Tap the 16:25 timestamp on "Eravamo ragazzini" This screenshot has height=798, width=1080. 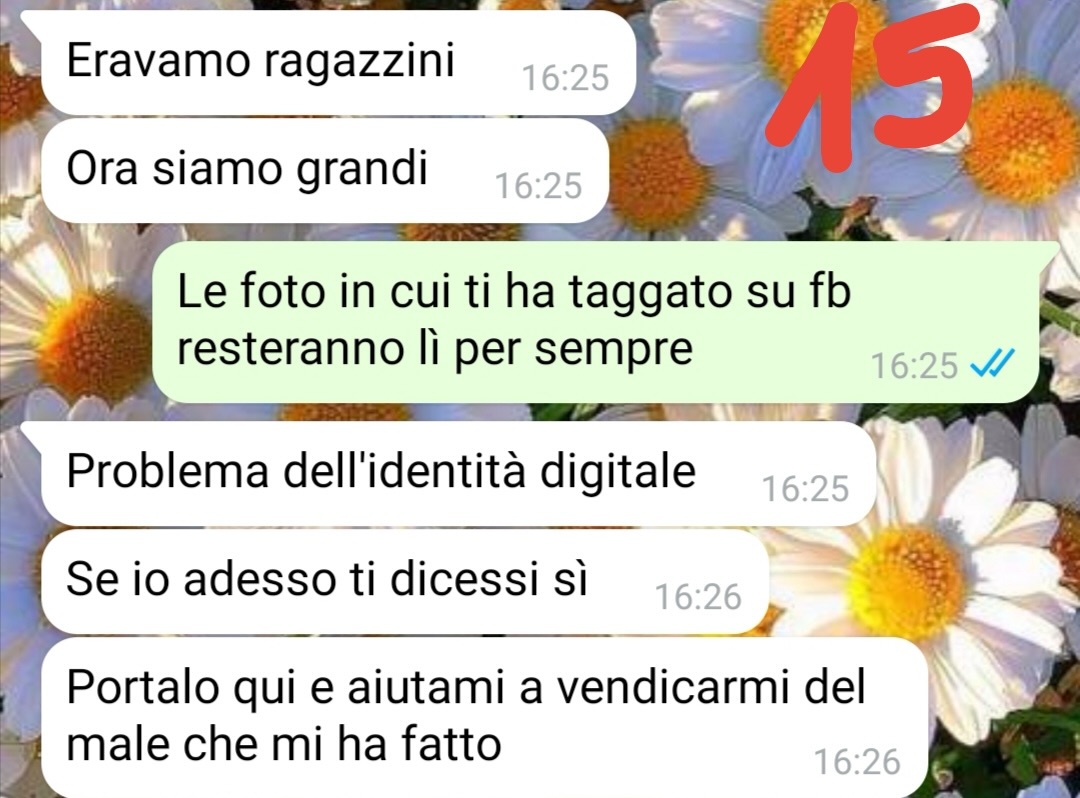point(565,78)
